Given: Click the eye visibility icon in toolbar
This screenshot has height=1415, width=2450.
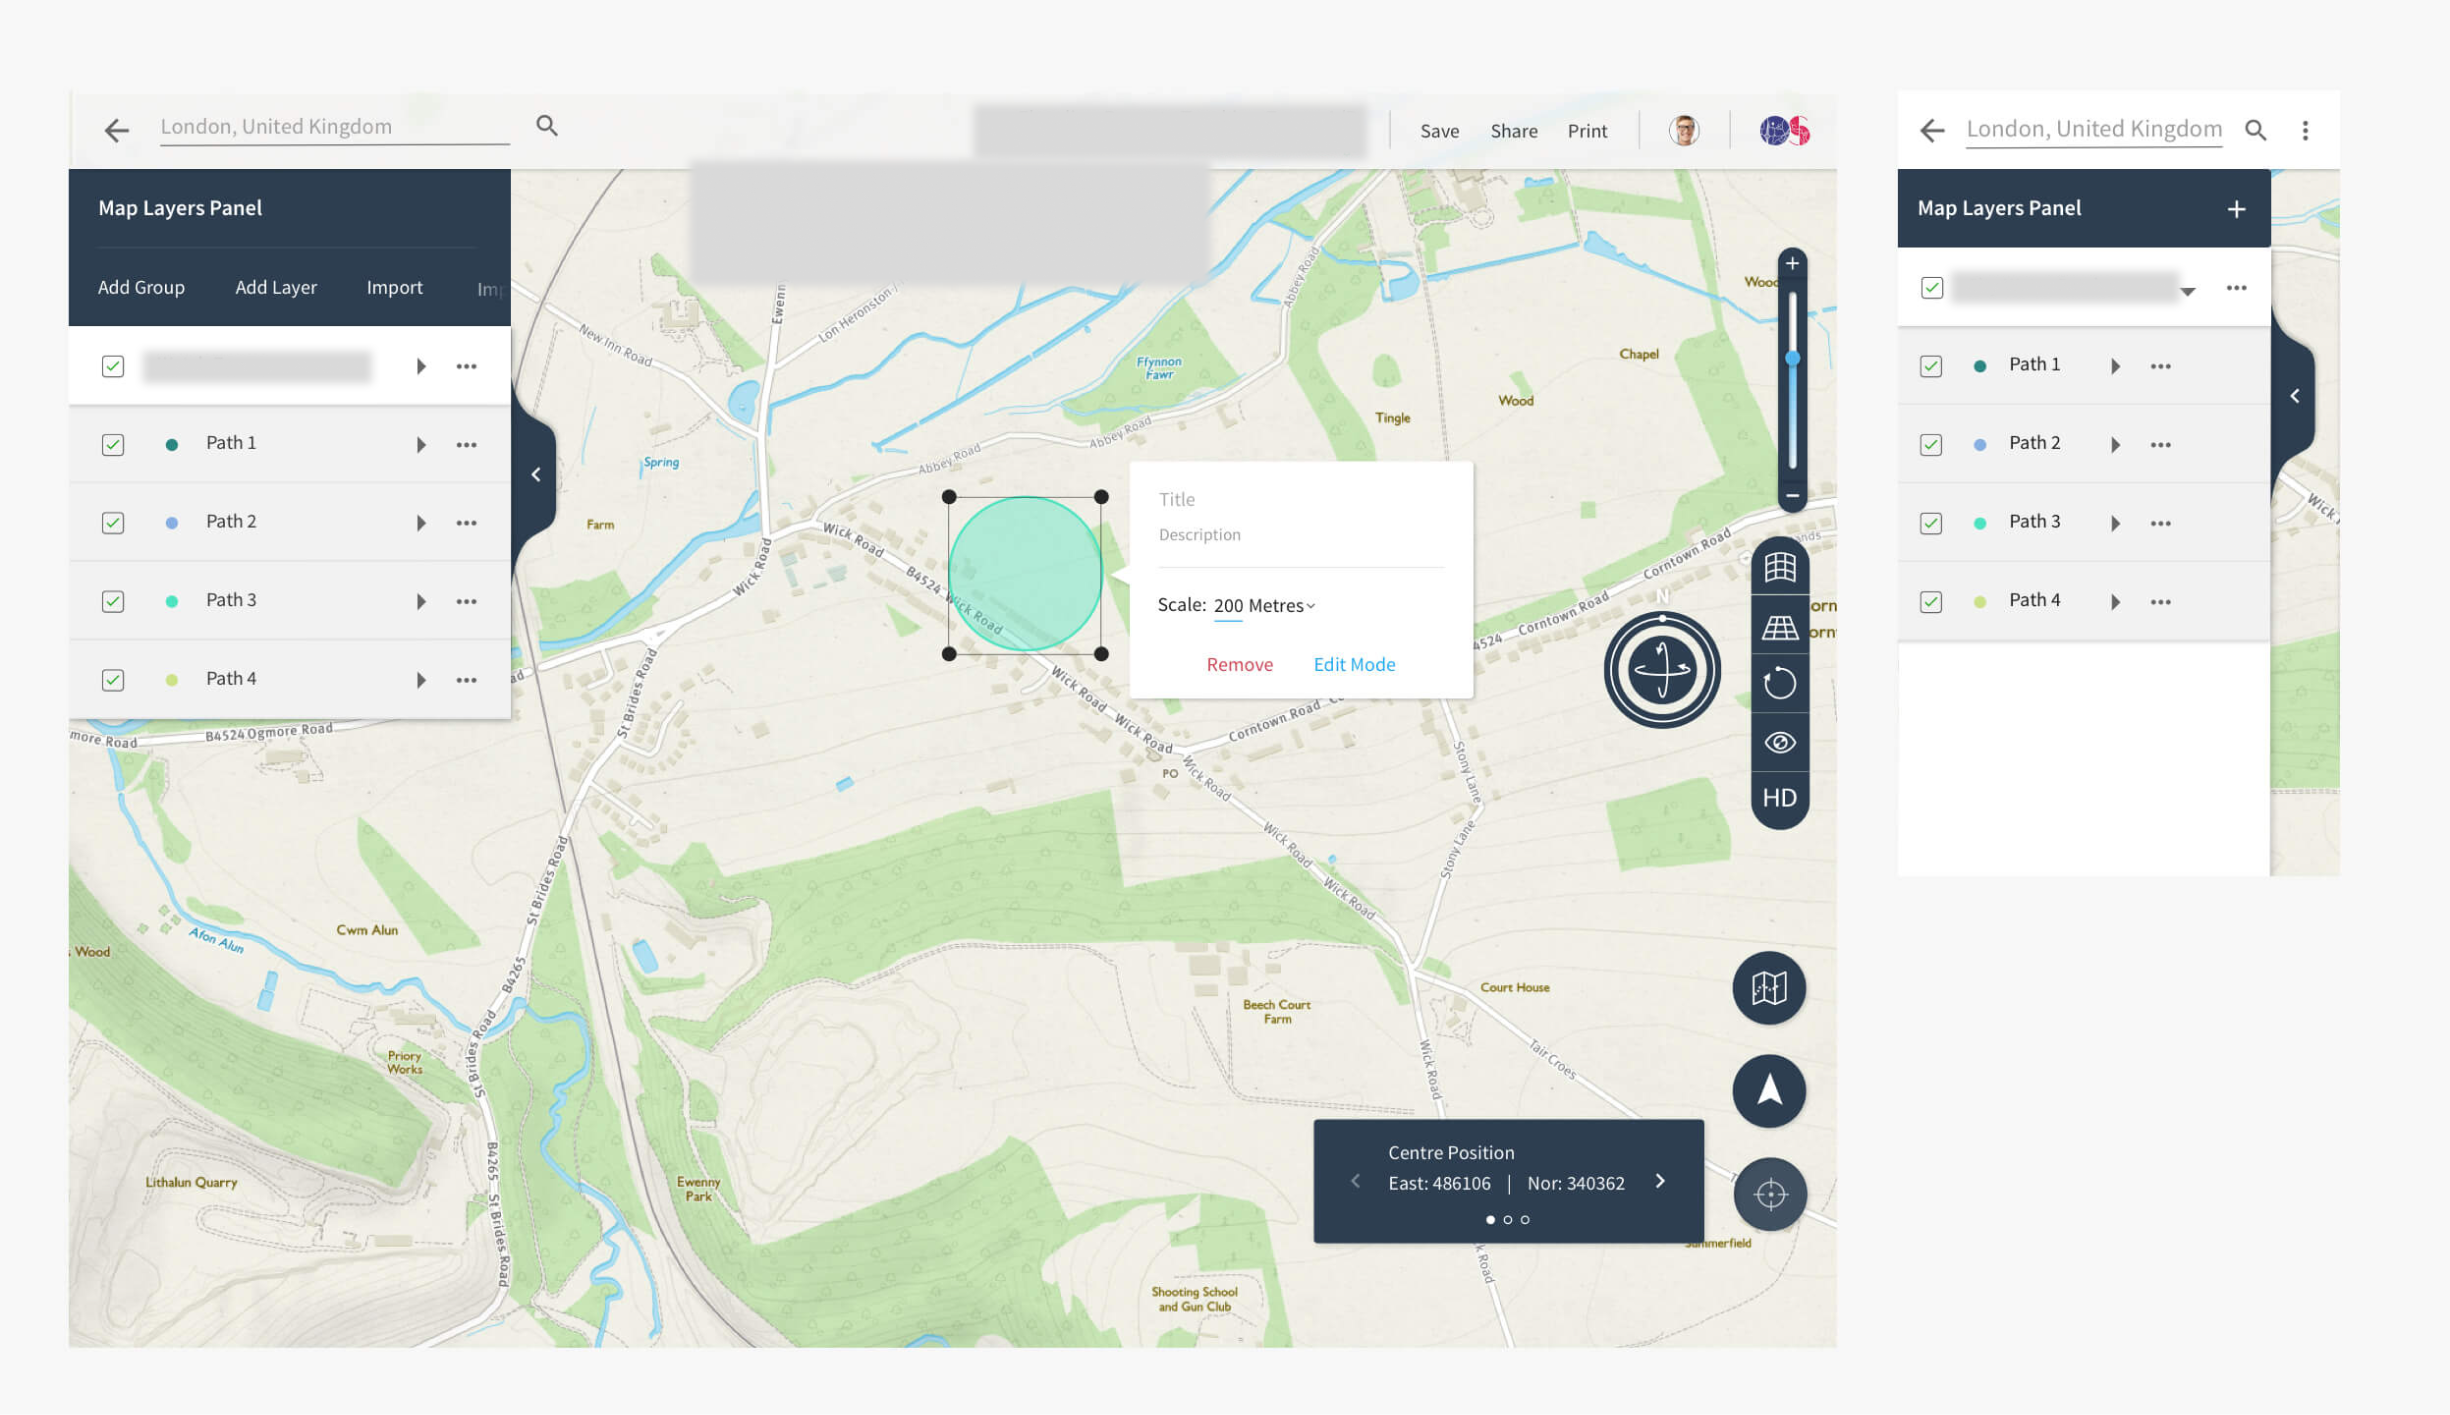Looking at the screenshot, I should (1779, 742).
